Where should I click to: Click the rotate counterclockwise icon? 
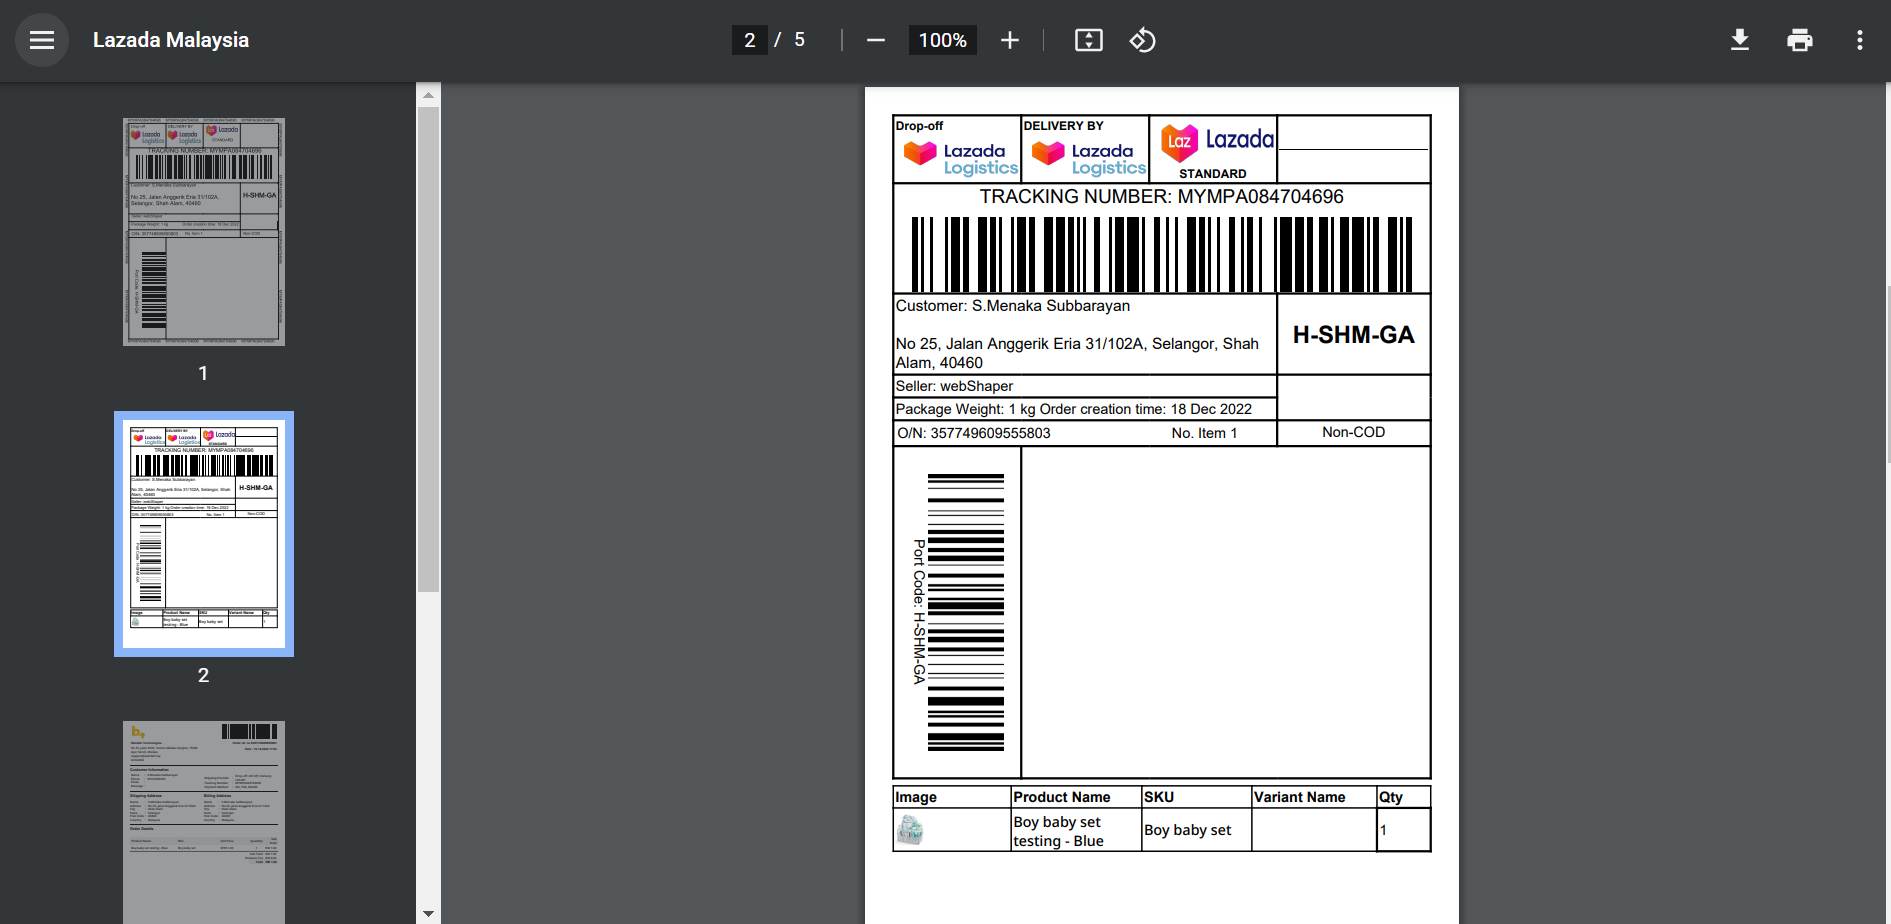[1142, 40]
